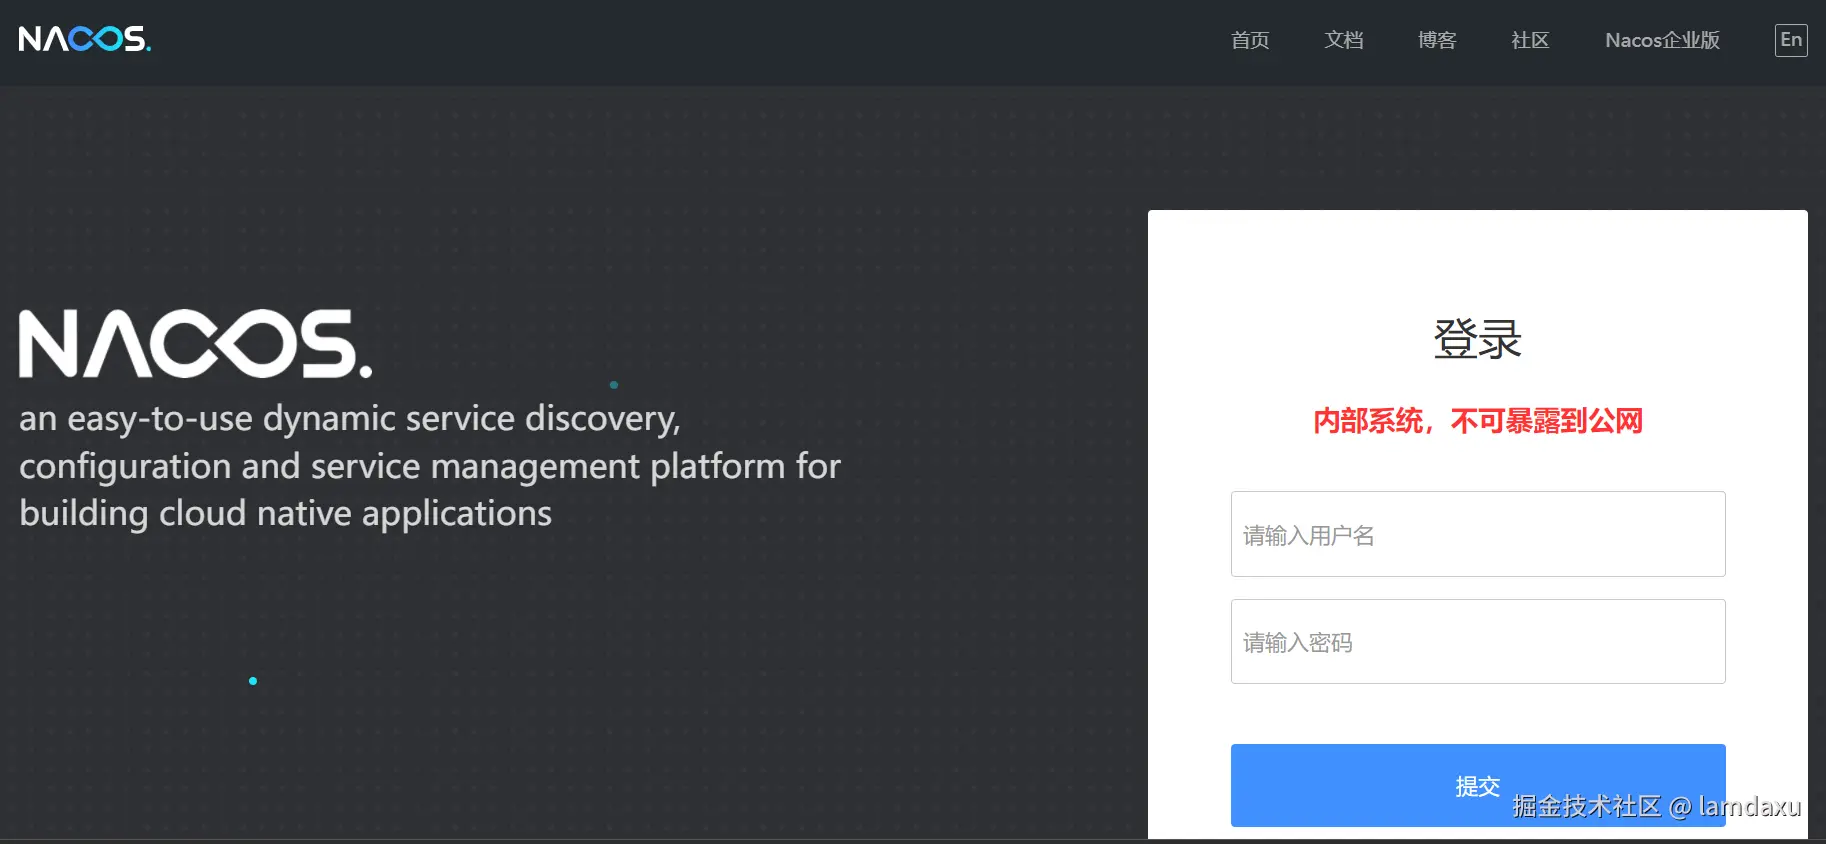Click the Nacos logo in the header
Image resolution: width=1826 pixels, height=844 pixels.
click(85, 39)
